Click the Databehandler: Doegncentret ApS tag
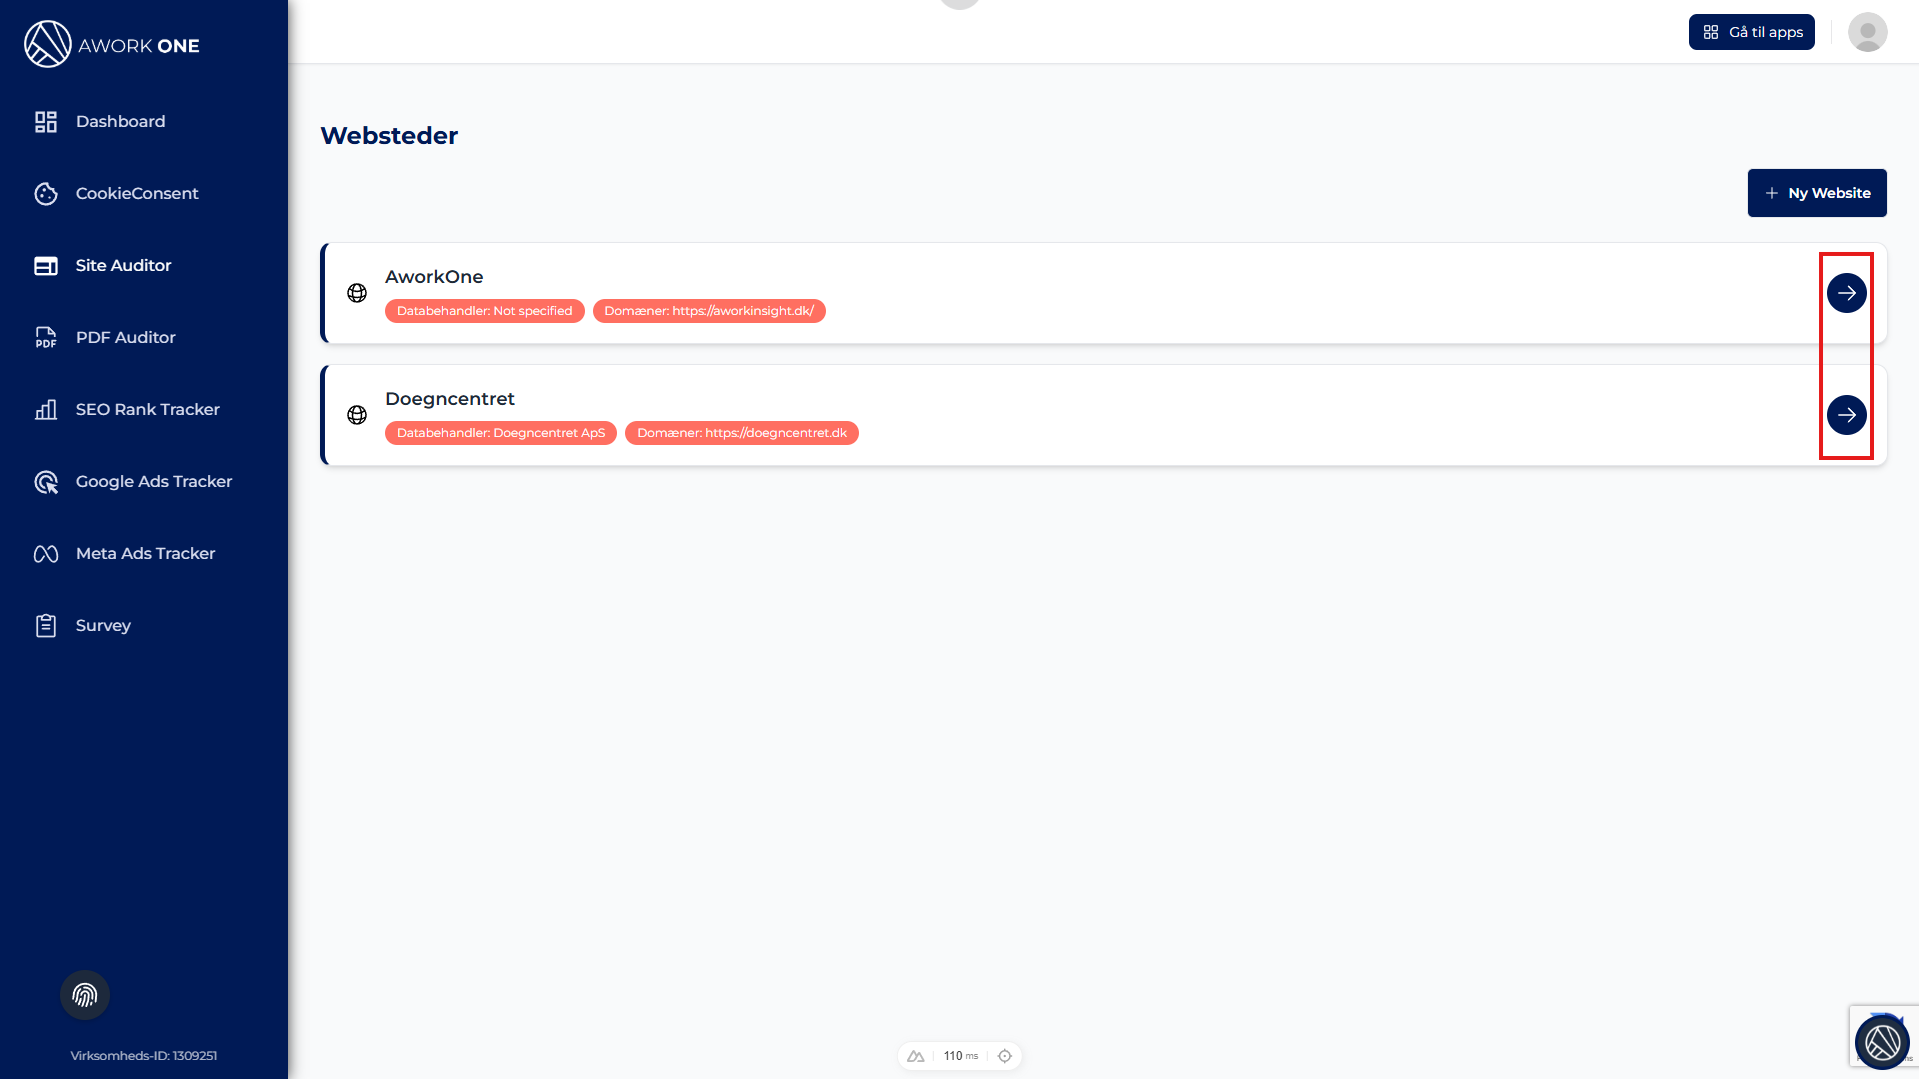The width and height of the screenshot is (1919, 1079). tap(500, 433)
